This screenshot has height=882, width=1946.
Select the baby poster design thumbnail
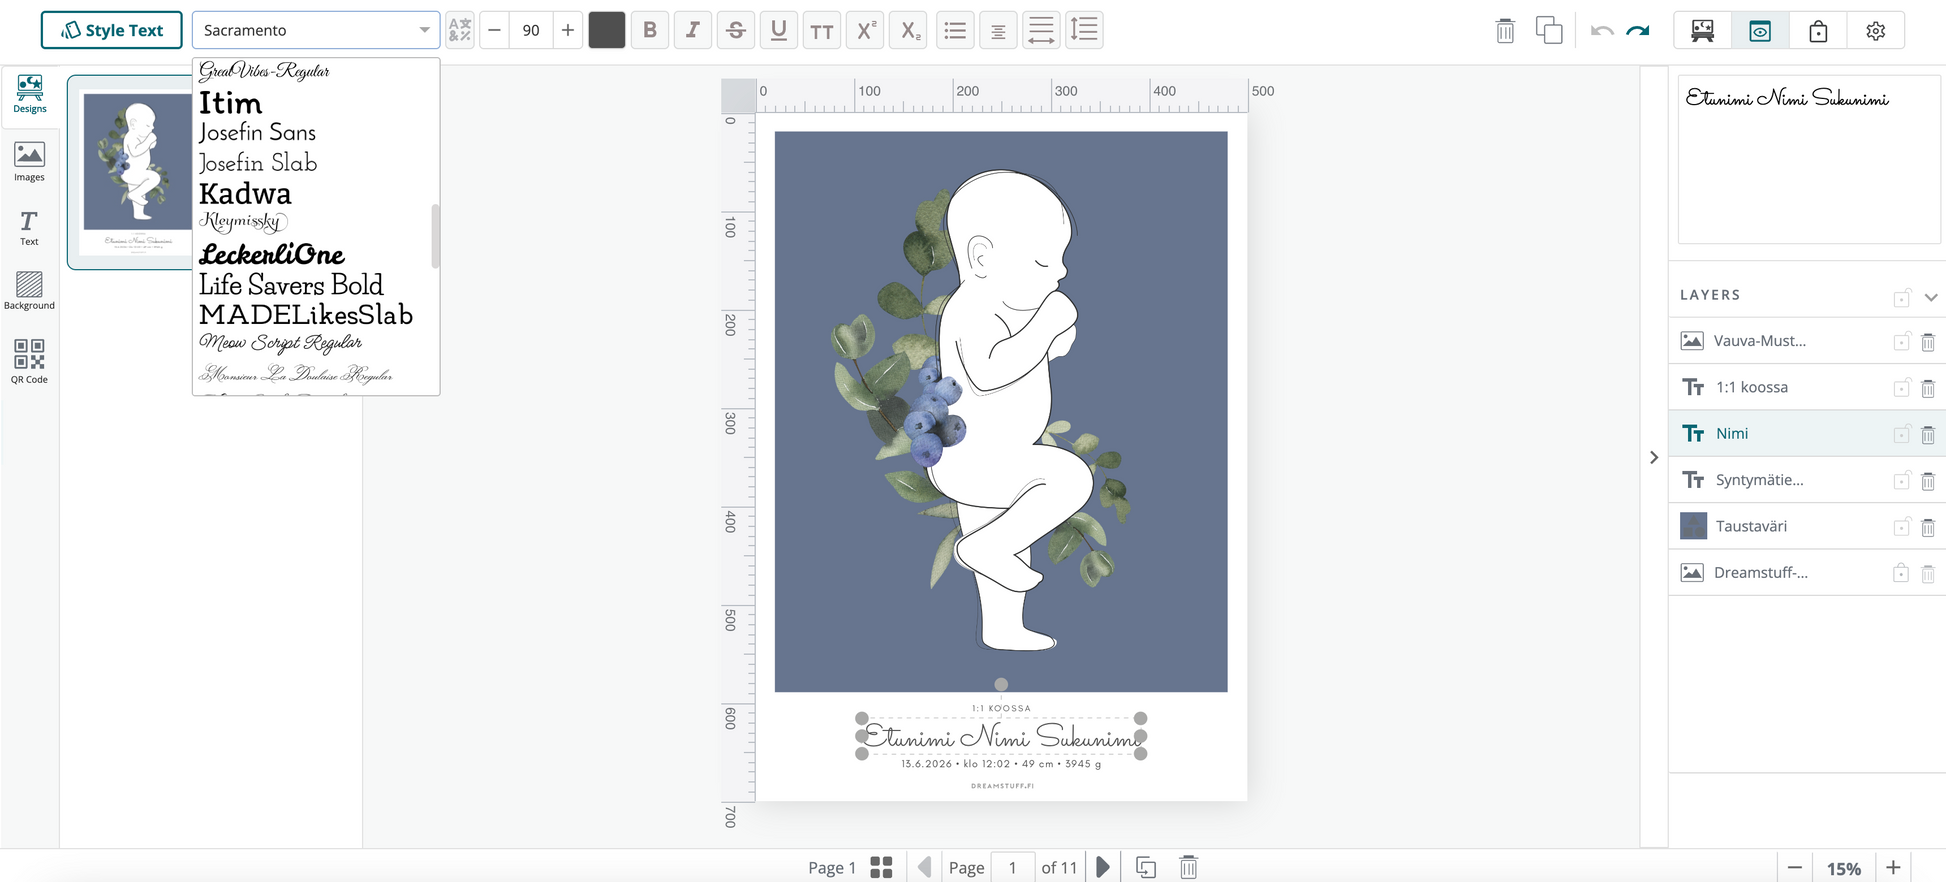(x=130, y=172)
